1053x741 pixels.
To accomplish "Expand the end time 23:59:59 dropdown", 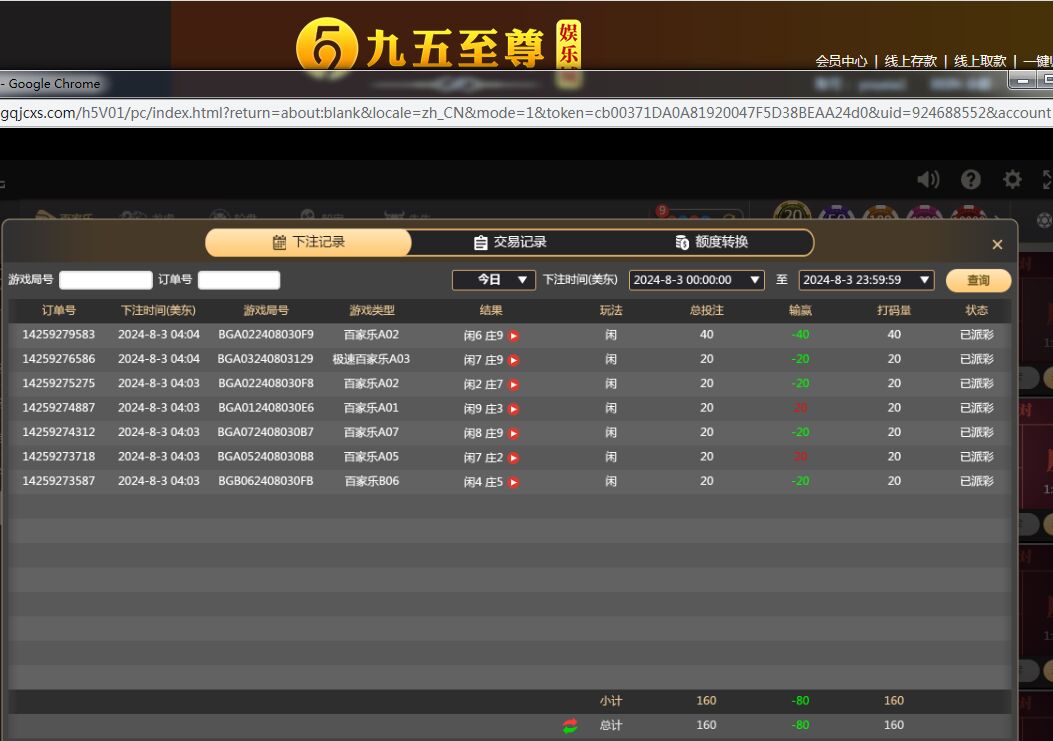I will (866, 280).
